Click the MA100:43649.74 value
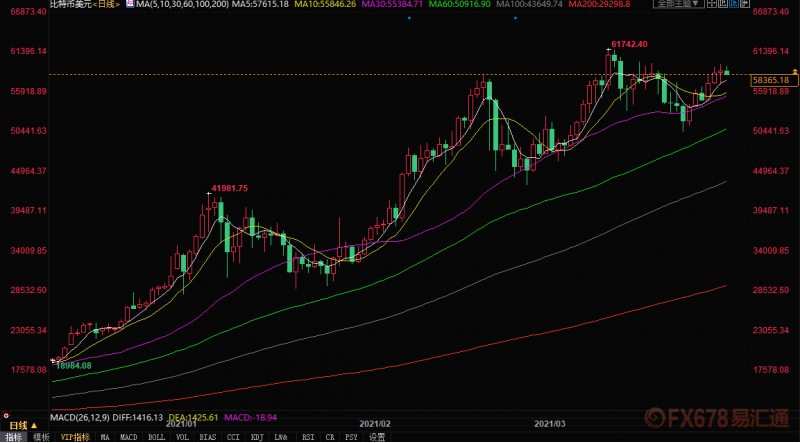800x443 pixels. click(530, 4)
